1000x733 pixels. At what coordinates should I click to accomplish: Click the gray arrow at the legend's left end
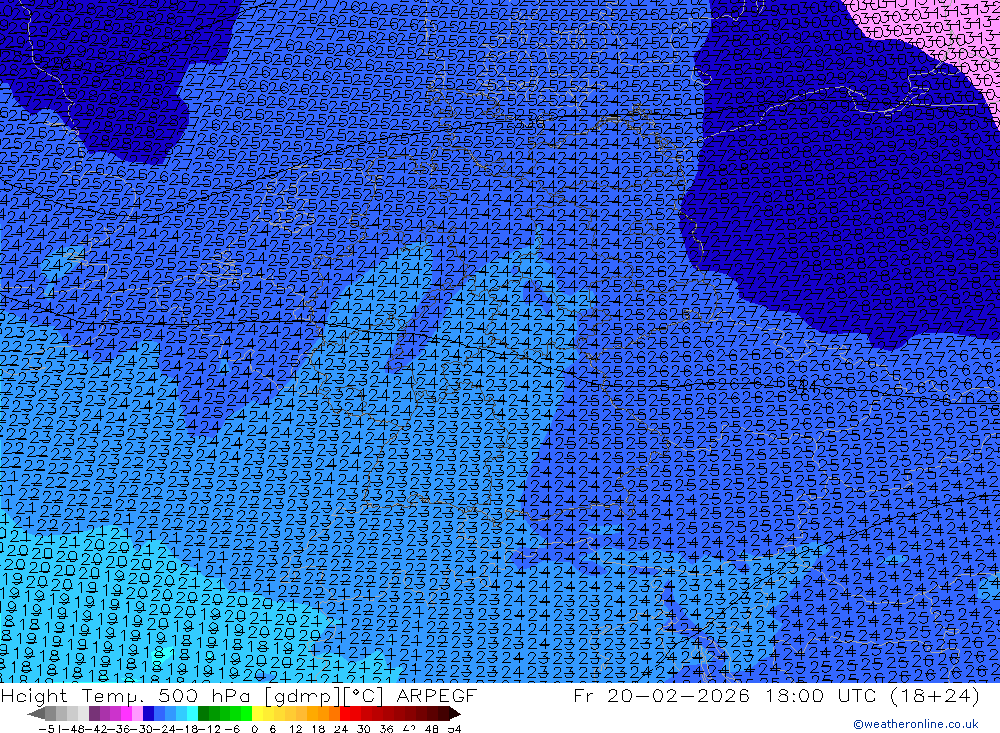point(36,713)
